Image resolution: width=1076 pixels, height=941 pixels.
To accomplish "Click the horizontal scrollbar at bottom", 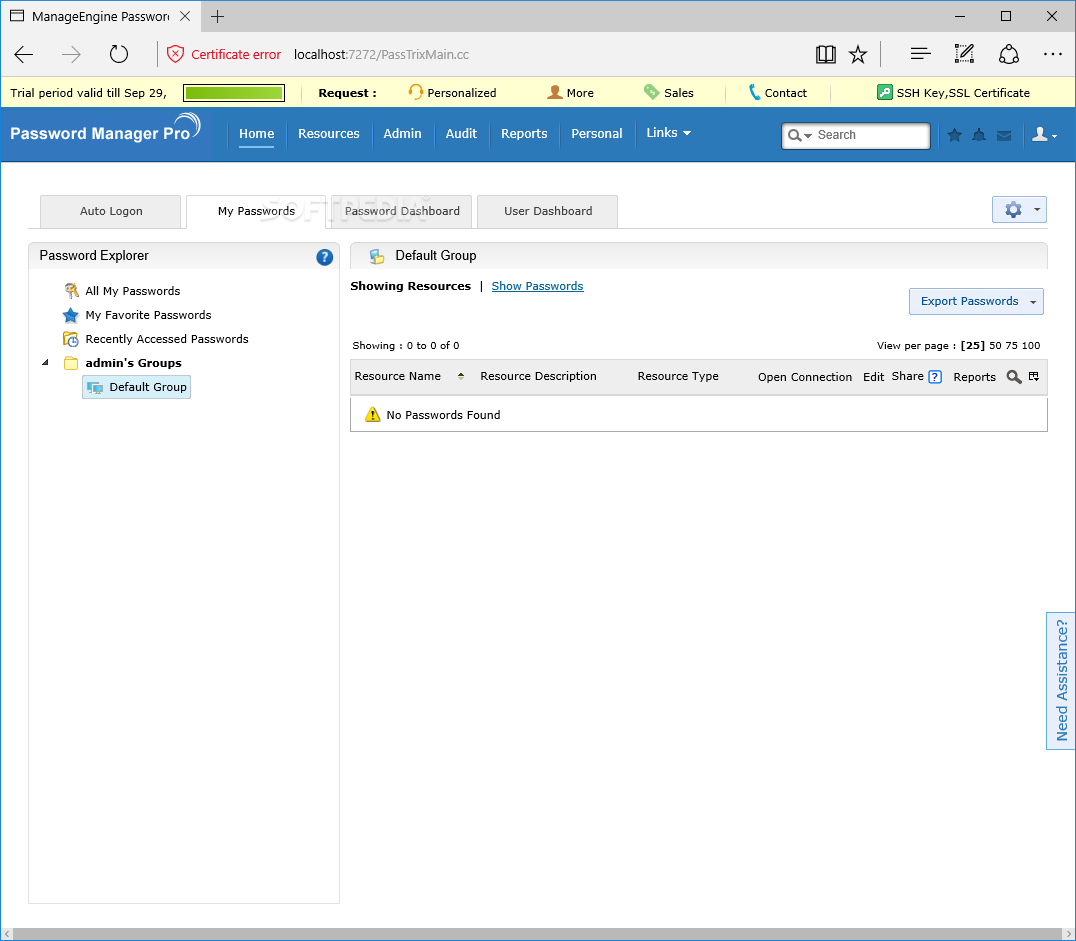I will (x=537, y=934).
